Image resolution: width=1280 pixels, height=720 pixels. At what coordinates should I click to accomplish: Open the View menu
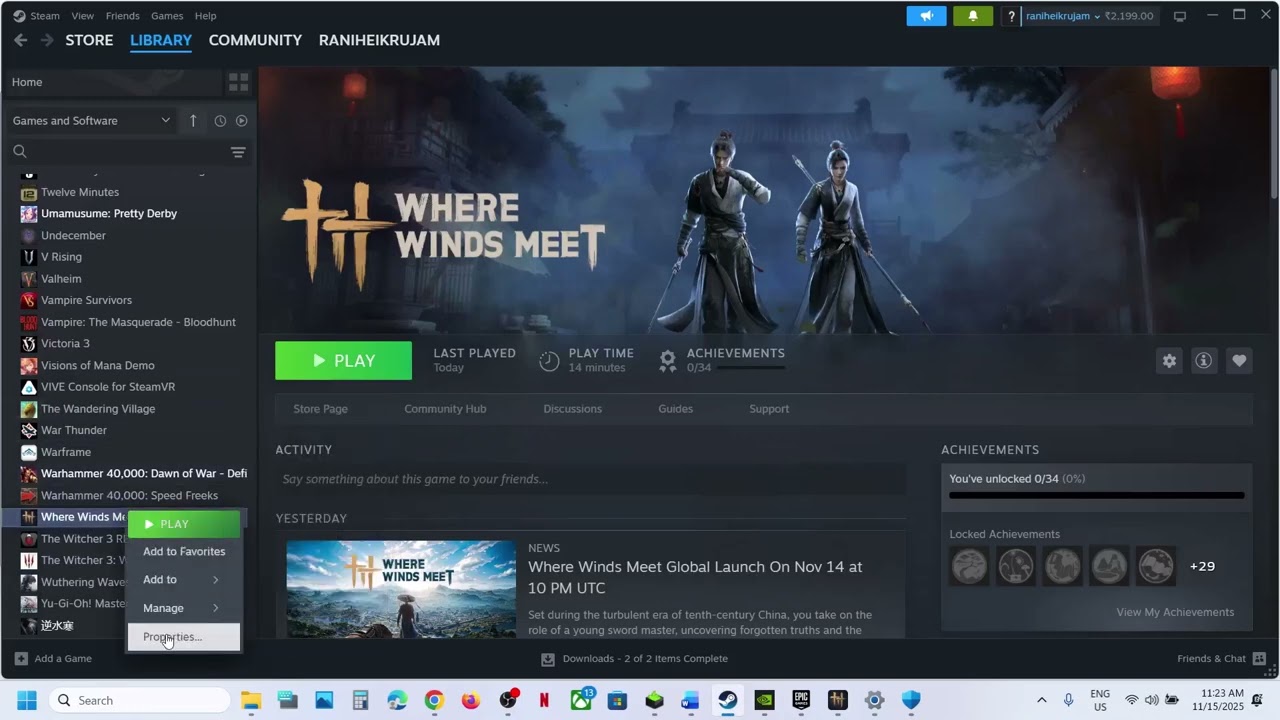click(83, 16)
